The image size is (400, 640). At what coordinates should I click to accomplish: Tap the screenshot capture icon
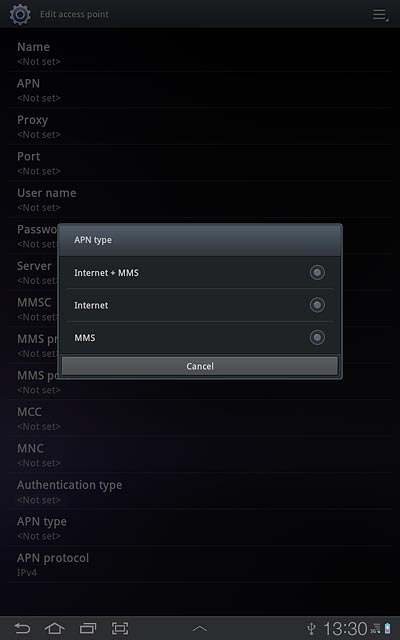coord(120,628)
